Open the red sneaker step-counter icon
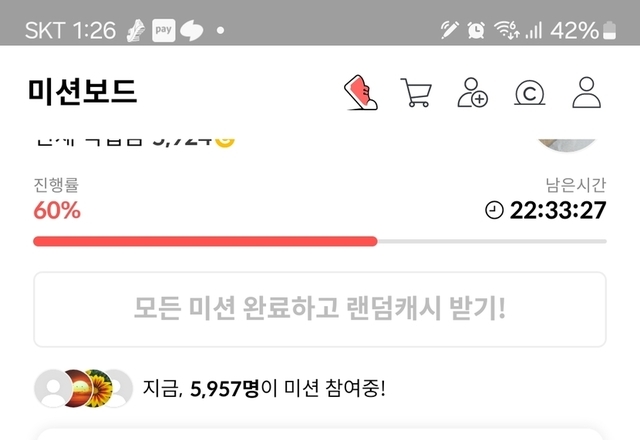Image resolution: width=640 pixels, height=440 pixels. 361,92
